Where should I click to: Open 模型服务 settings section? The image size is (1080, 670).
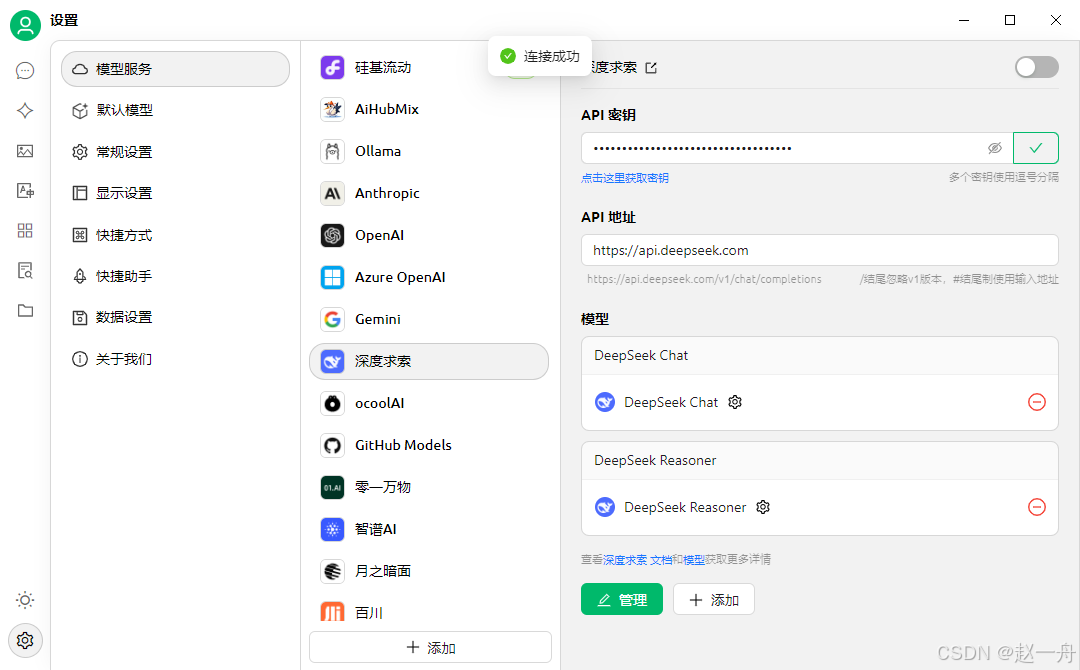176,69
